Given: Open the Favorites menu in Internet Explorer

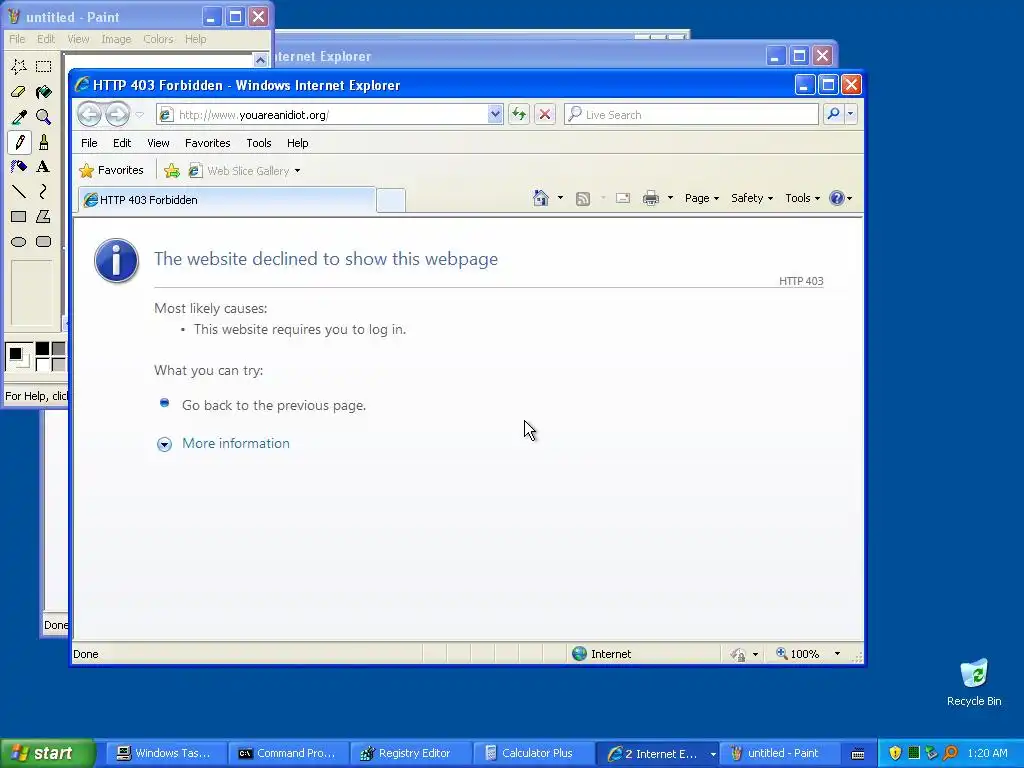Looking at the screenshot, I should pos(208,143).
